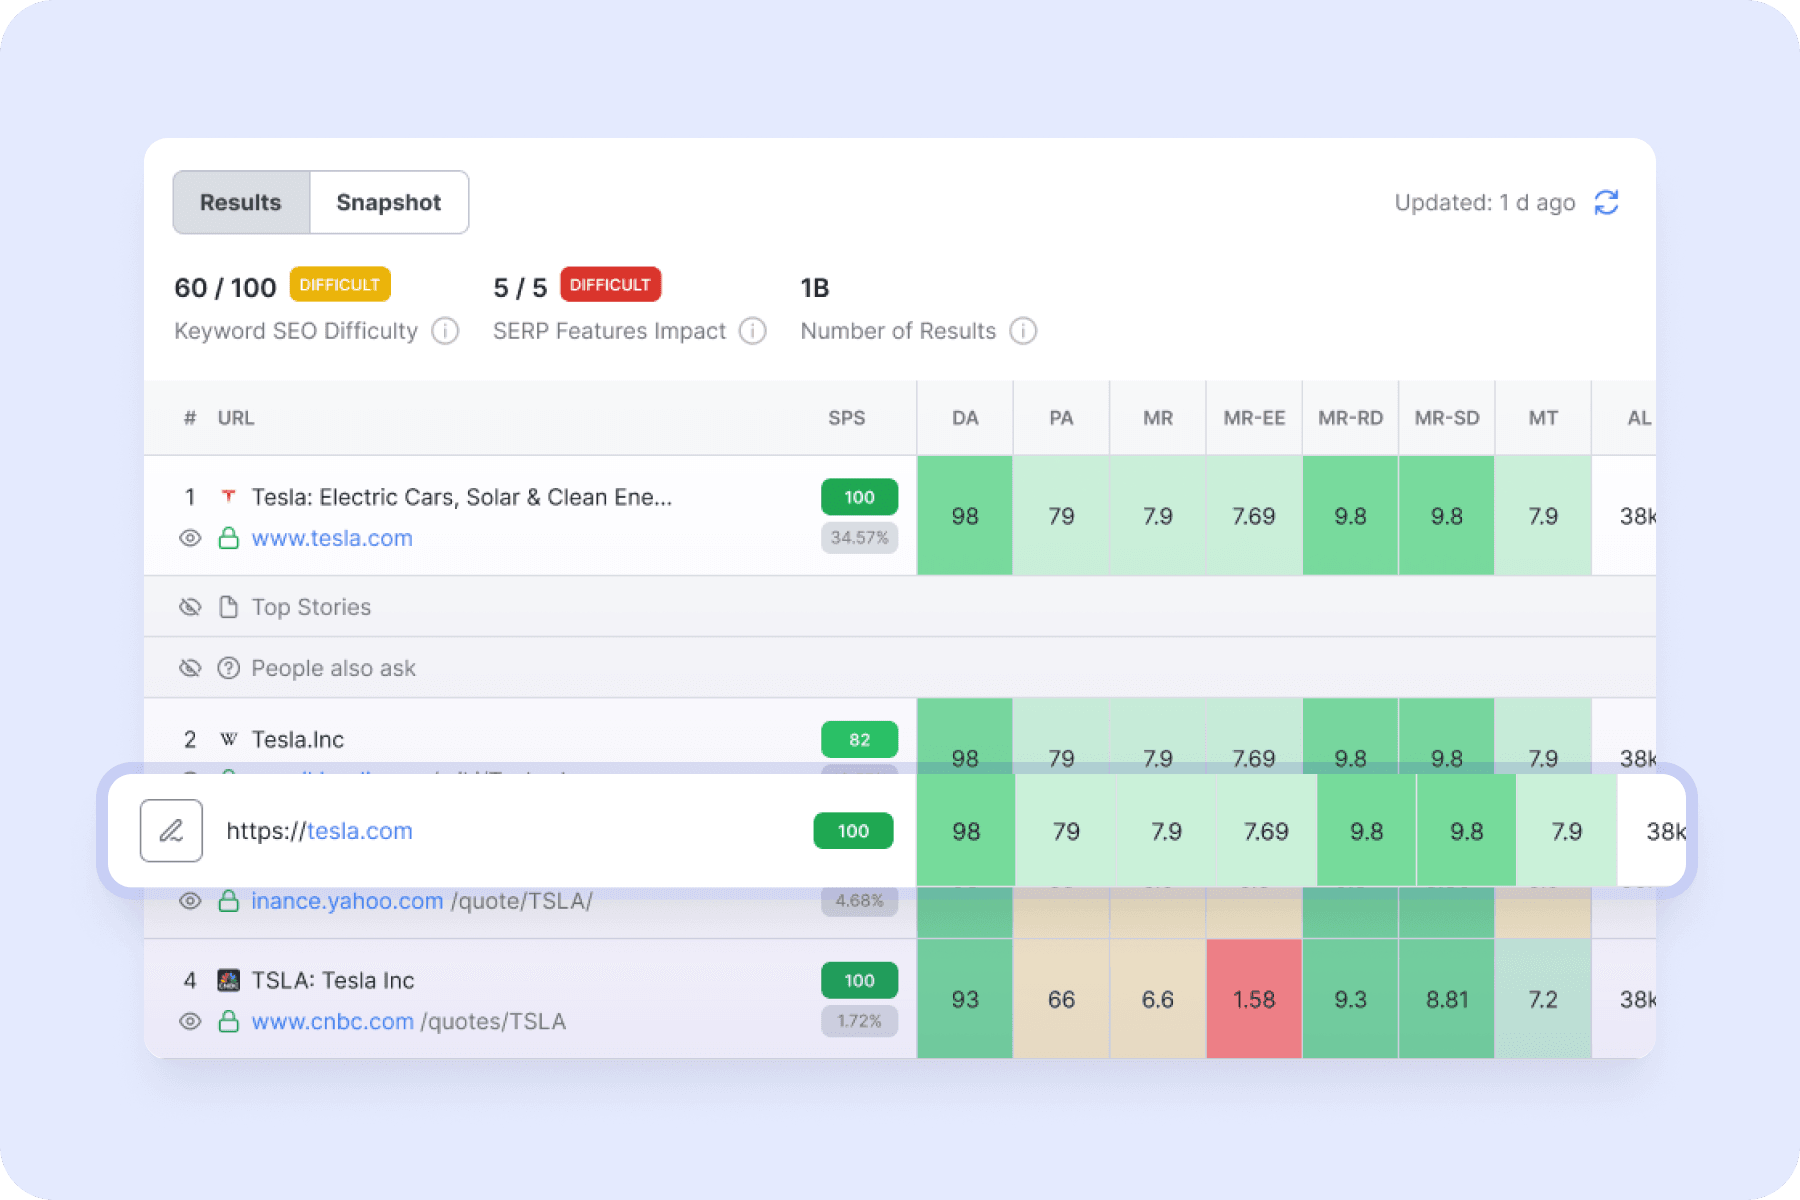Click 34.57% value under Tesla row SPS
Screen dimensions: 1800x1200
859,538
